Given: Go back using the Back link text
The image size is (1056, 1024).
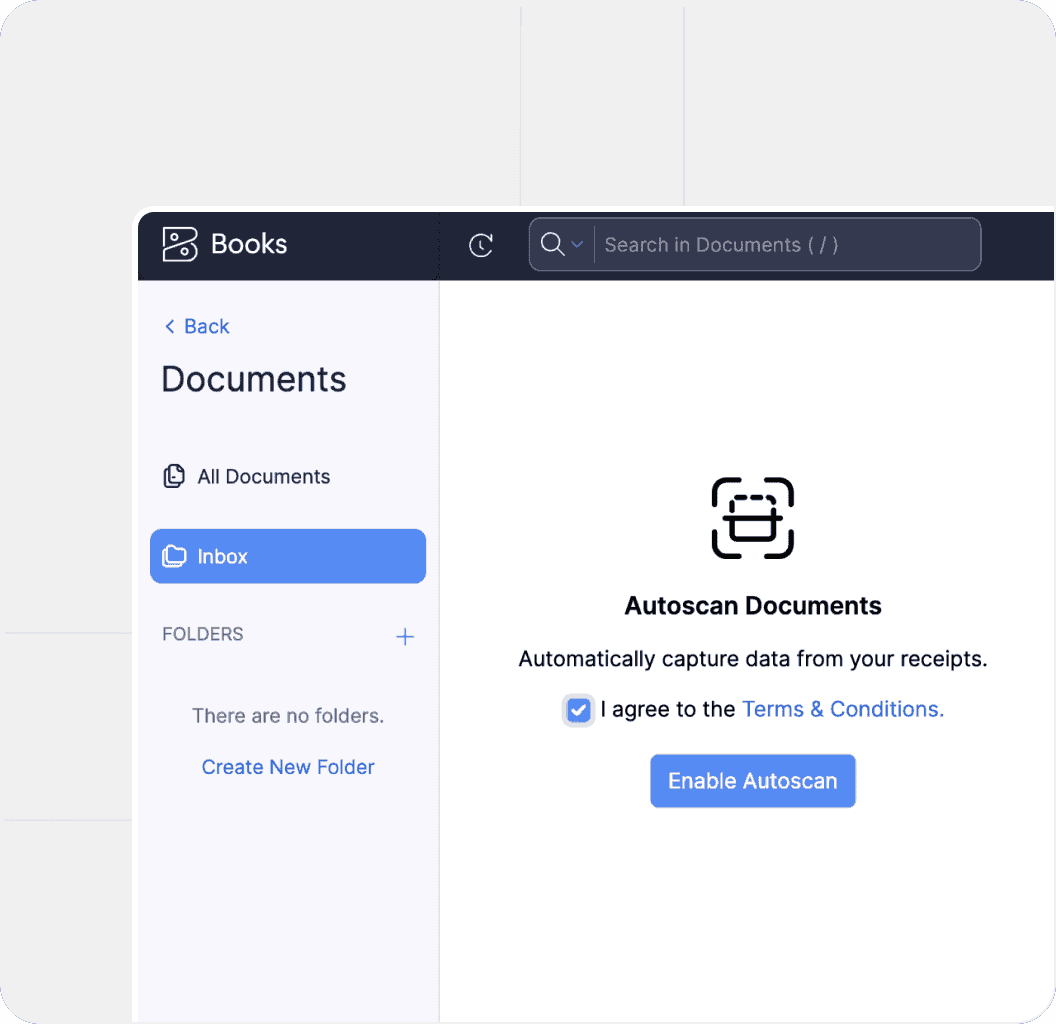Looking at the screenshot, I should 207,327.
